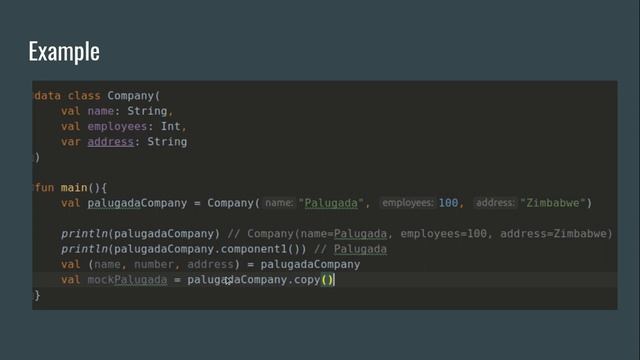Select the "data" keyword on first code line
Viewport: 640px width, 360px height.
[x=47, y=96]
